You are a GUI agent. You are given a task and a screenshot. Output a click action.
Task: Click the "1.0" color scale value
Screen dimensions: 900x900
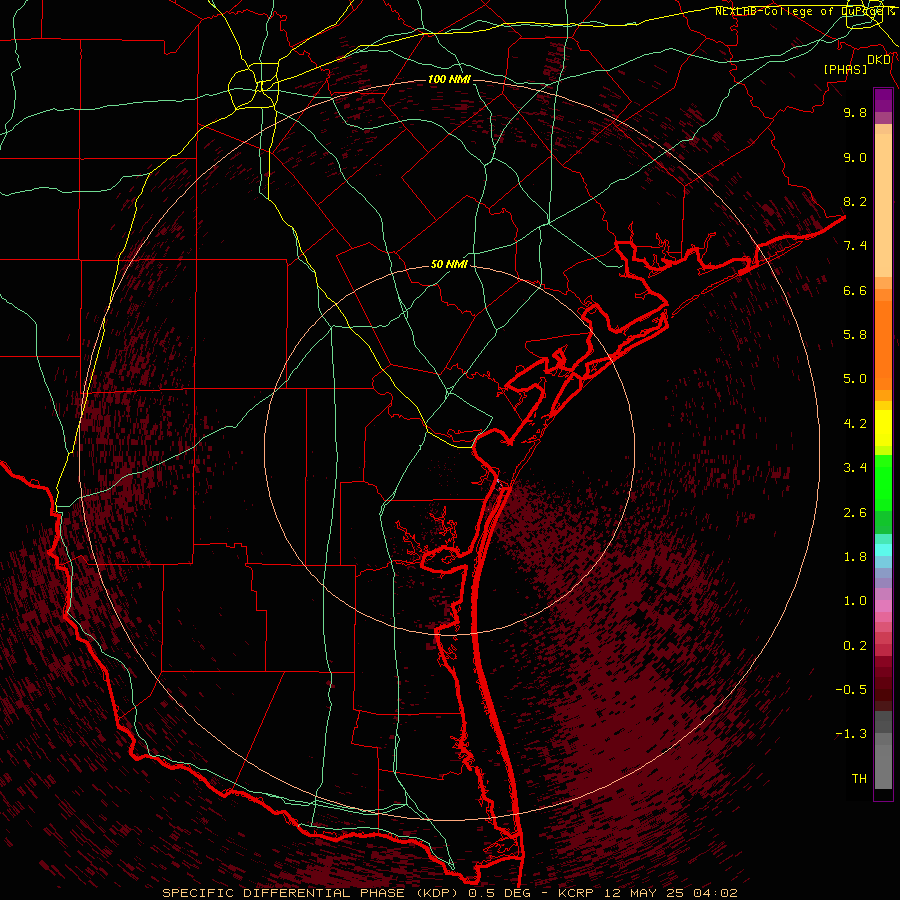(855, 601)
